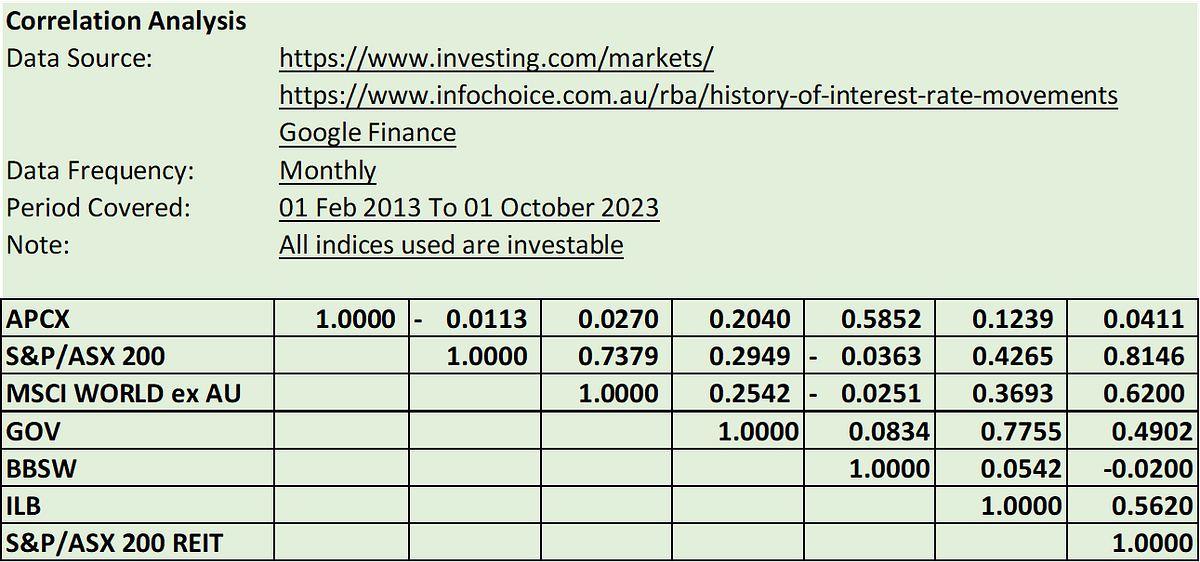The height and width of the screenshot is (562, 1200).
Task: Open the infochoice interest rate history link
Action: [x=698, y=96]
